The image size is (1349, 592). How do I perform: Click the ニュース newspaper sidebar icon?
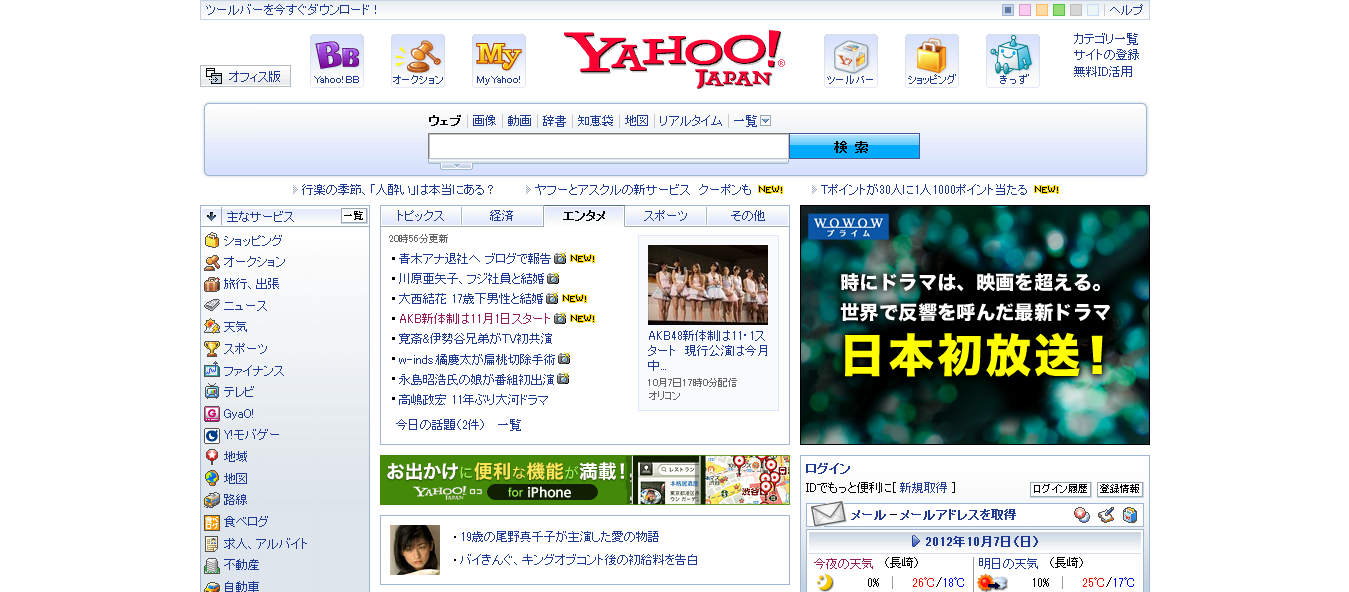[x=212, y=306]
